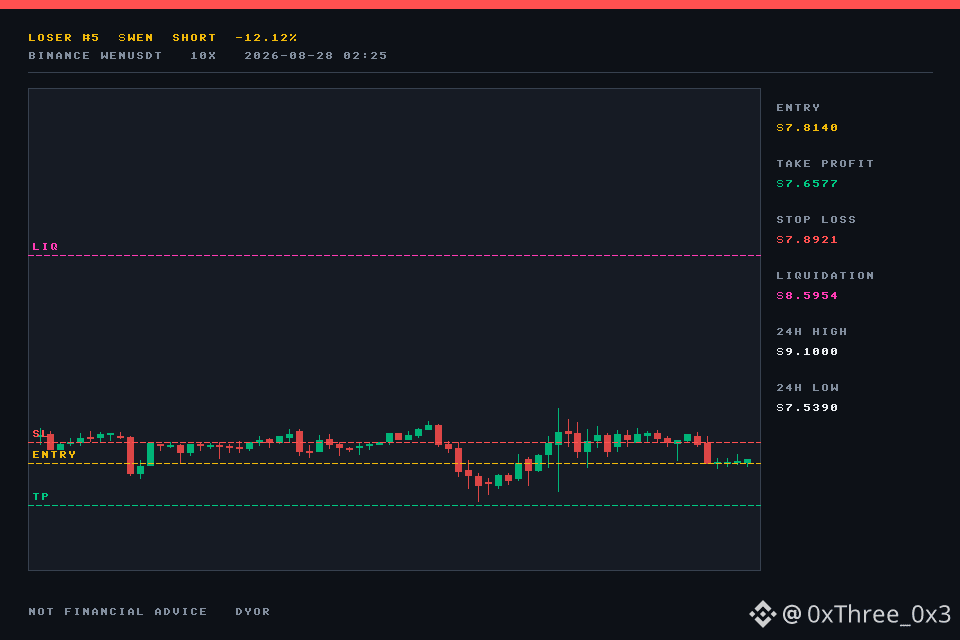Screen dimensions: 960x640
Task: Click the 24H HIGH heading
Action: coord(812,332)
